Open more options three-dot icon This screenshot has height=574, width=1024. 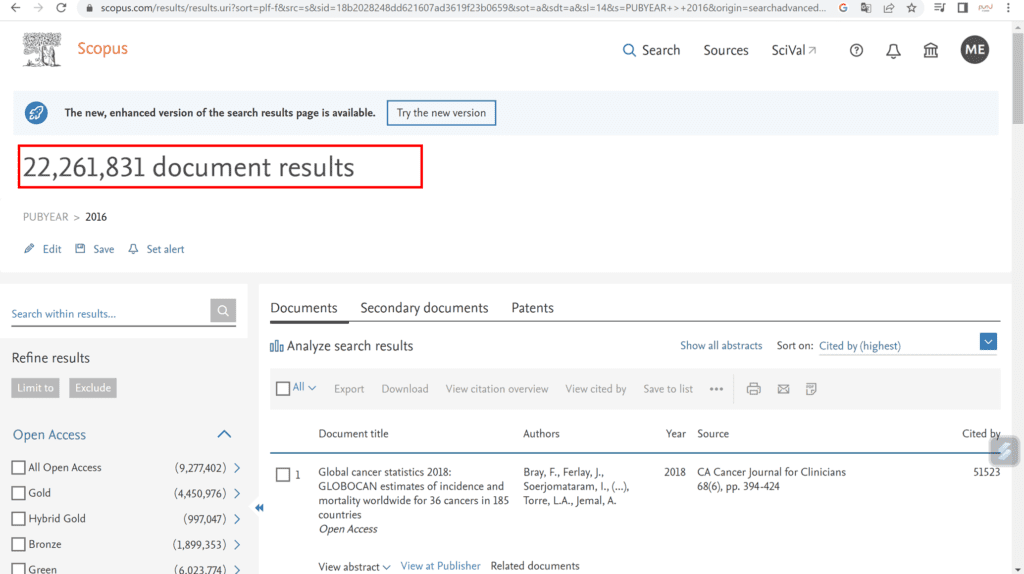(716, 389)
